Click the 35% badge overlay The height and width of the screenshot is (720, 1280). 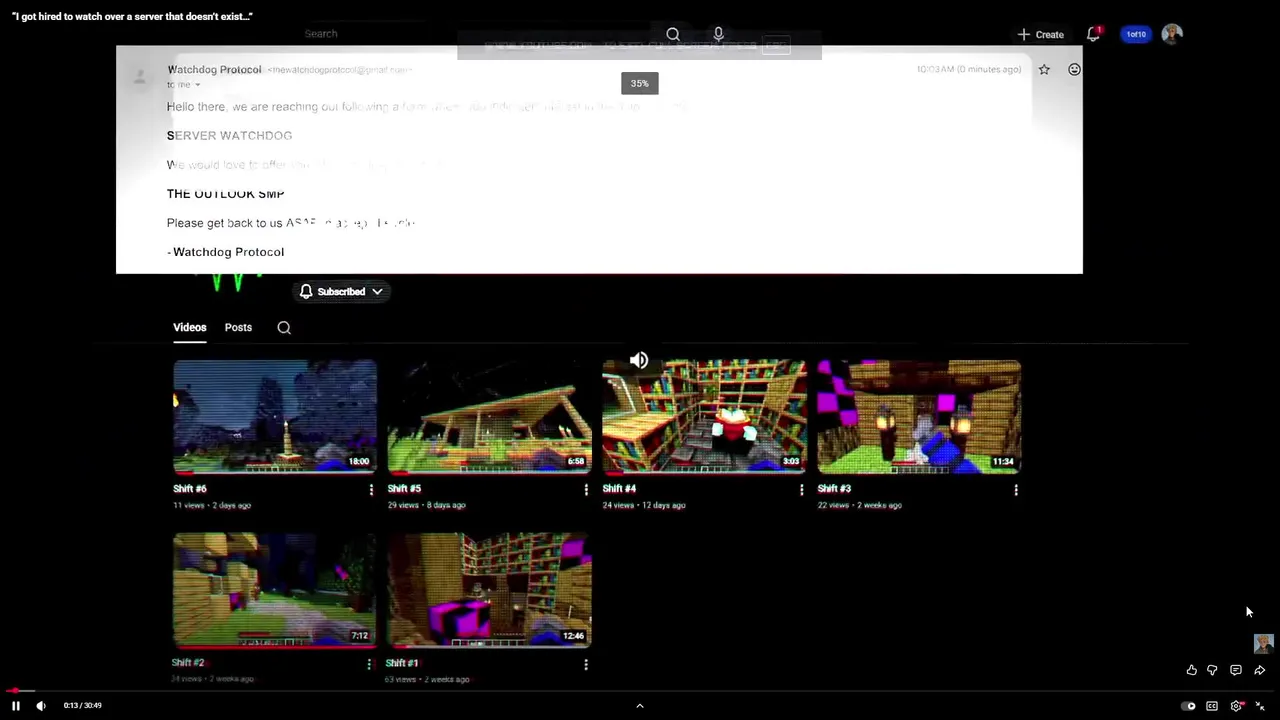coord(639,84)
